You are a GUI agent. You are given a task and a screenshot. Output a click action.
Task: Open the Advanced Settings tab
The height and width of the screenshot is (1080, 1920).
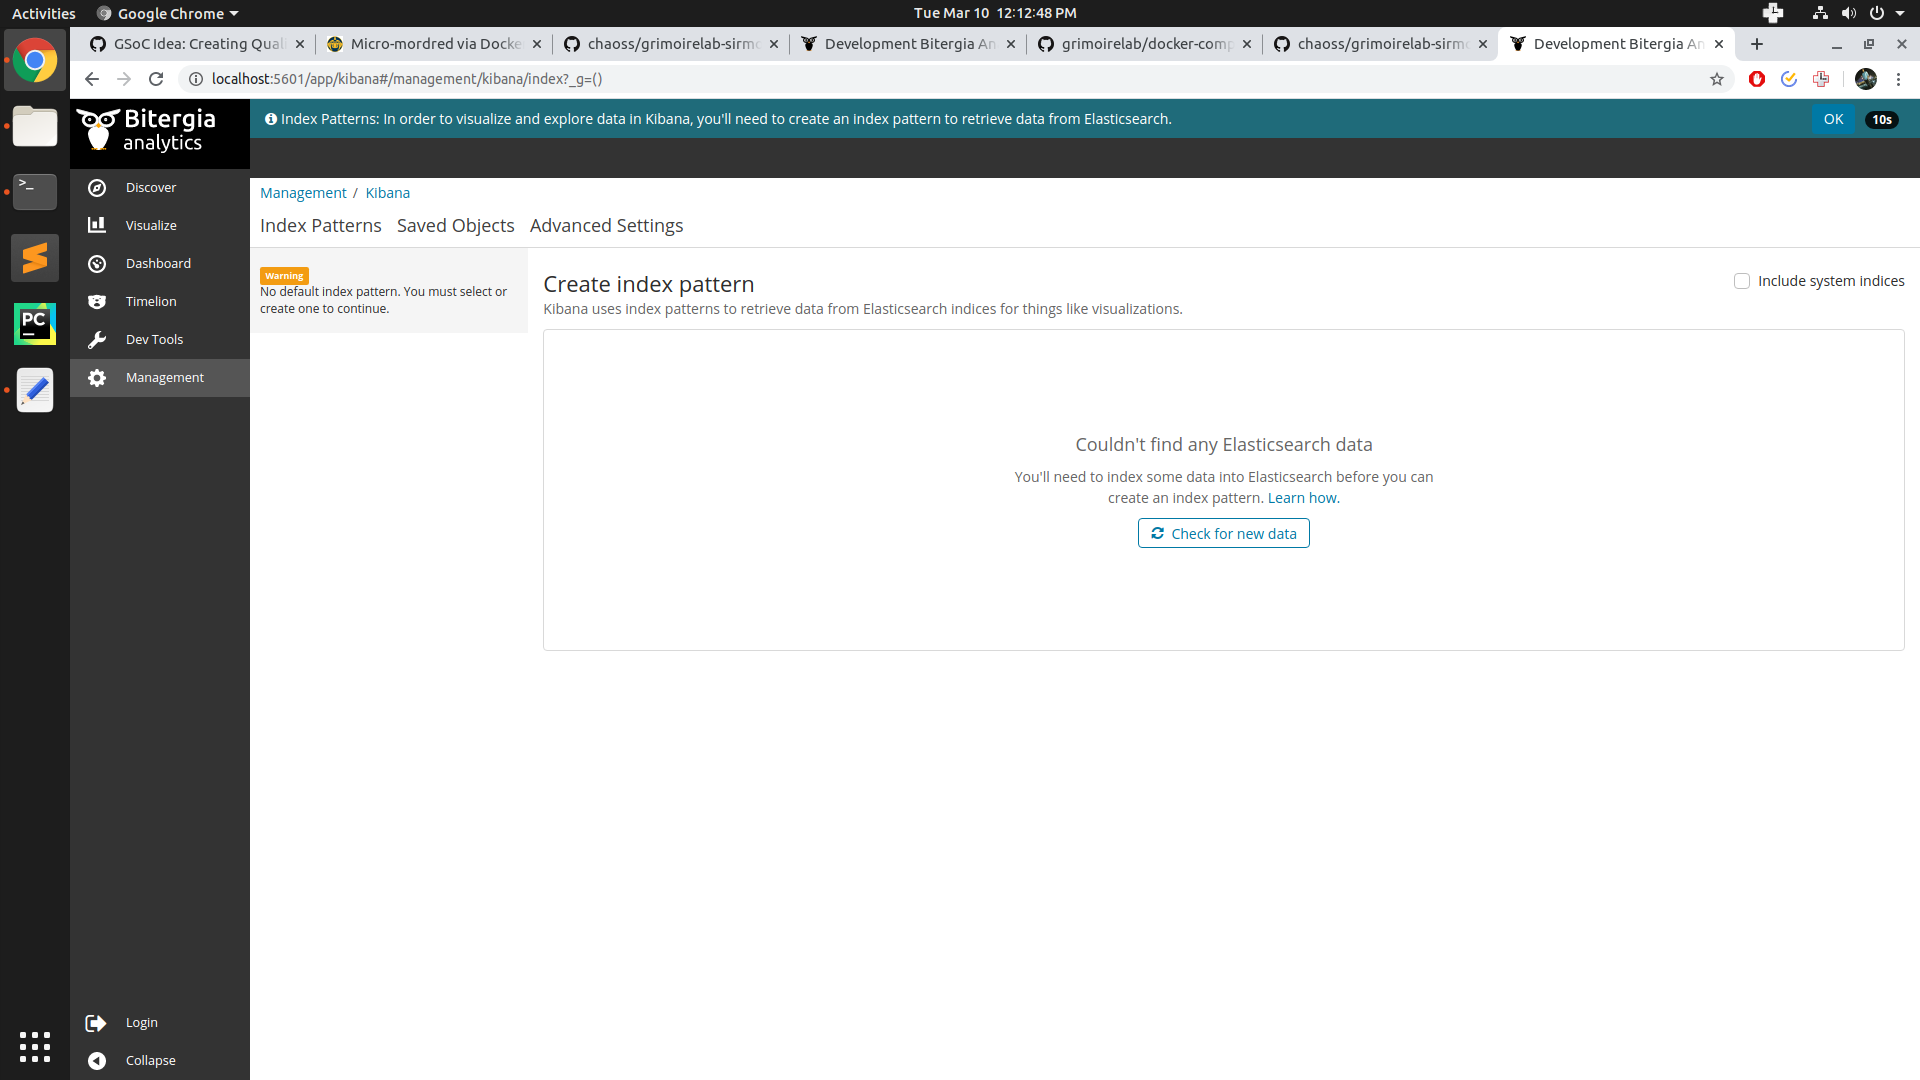pos(606,225)
